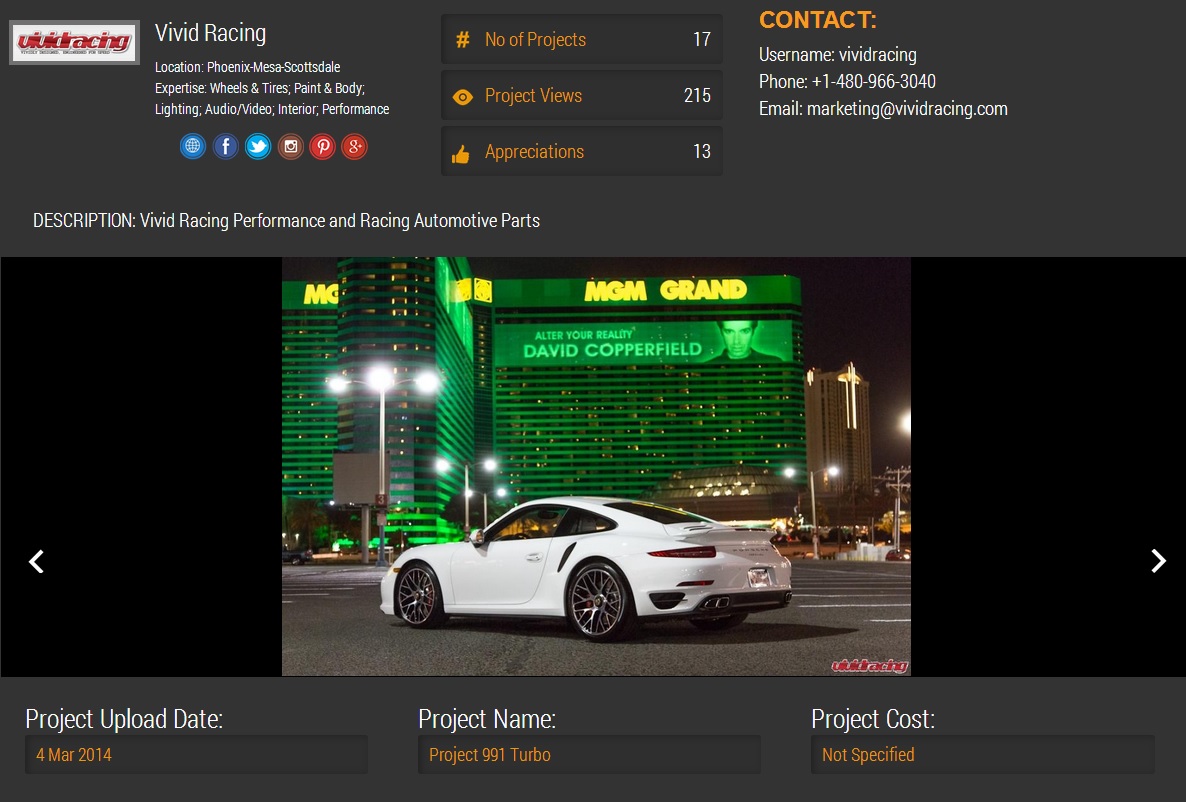Open the Pinterest page icon
1186x802 pixels.
(x=322, y=146)
